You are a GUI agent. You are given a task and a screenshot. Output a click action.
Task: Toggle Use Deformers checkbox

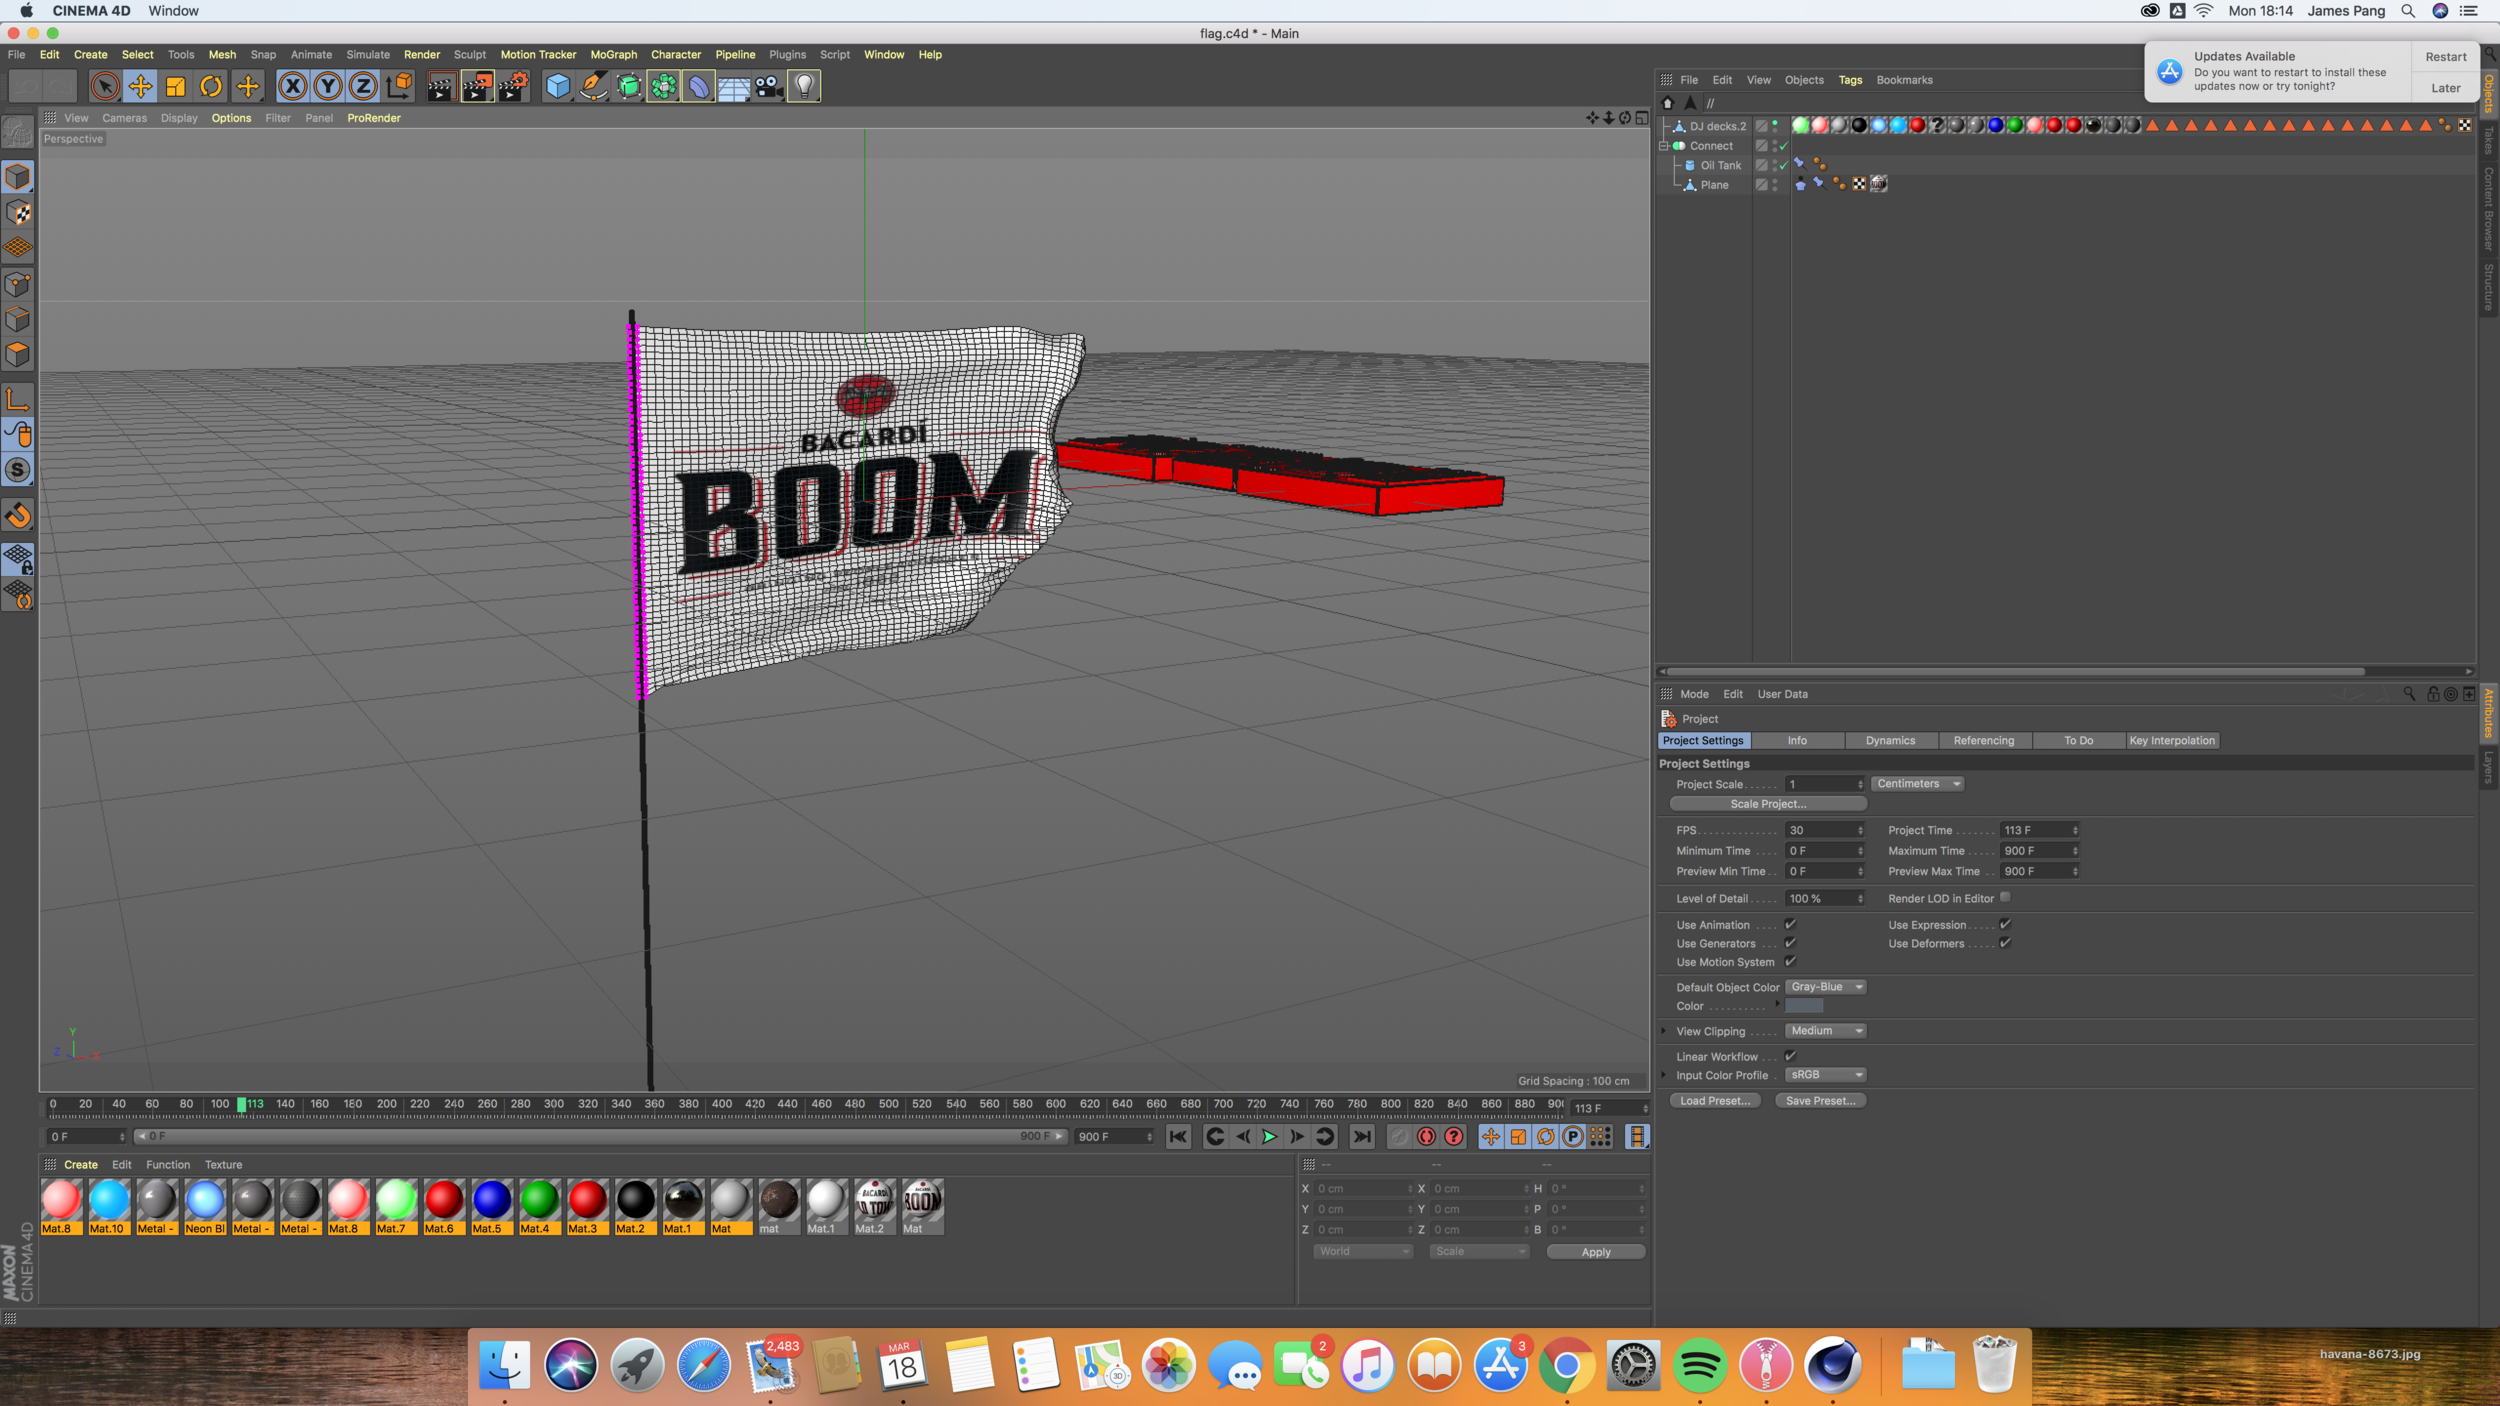click(x=2005, y=943)
